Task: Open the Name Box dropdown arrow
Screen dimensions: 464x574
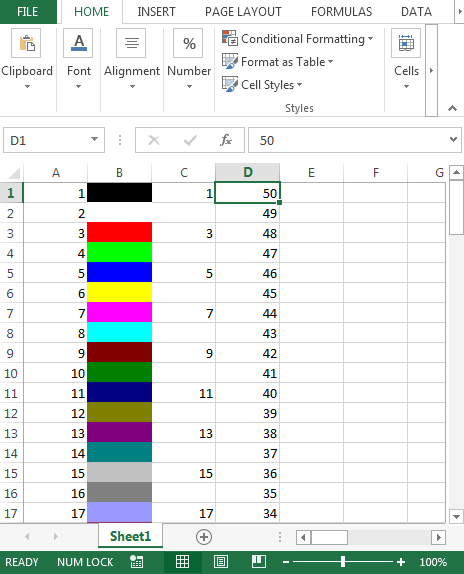Action: (94, 139)
